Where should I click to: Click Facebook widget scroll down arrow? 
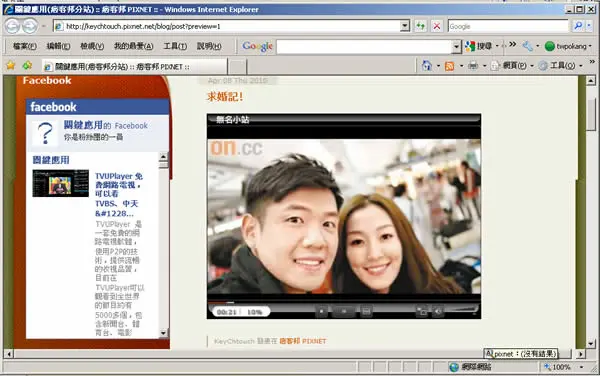[163, 333]
